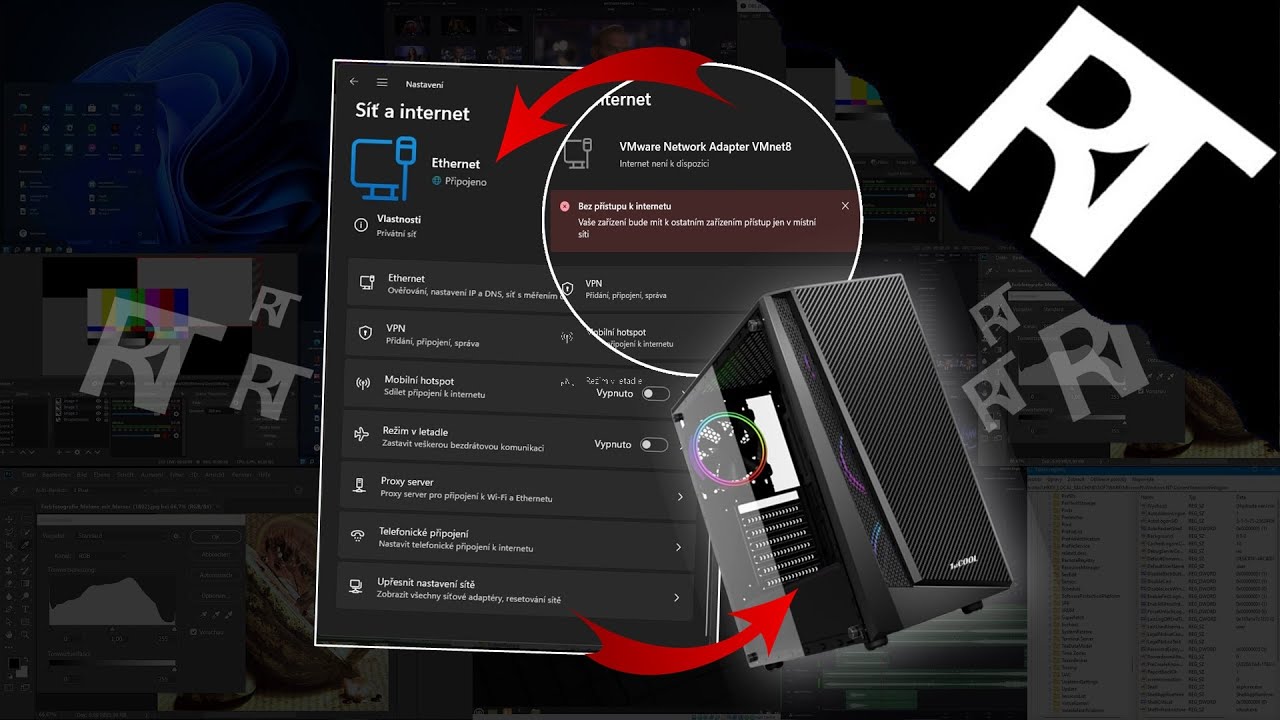
Task: Click Optionen... in the Photoshop levels dialog
Action: pyautogui.click(x=216, y=596)
